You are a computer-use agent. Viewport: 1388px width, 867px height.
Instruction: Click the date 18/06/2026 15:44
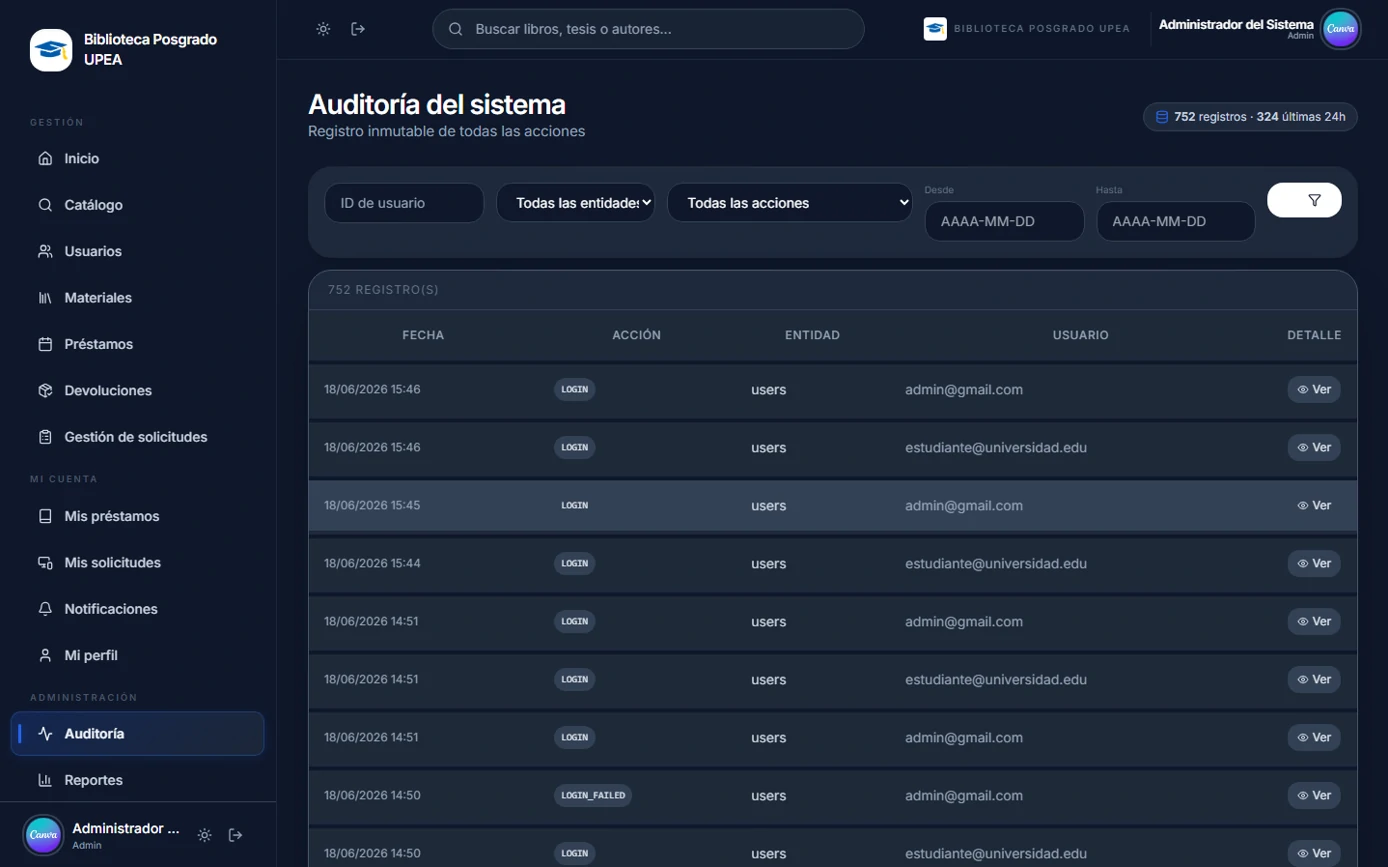[372, 564]
